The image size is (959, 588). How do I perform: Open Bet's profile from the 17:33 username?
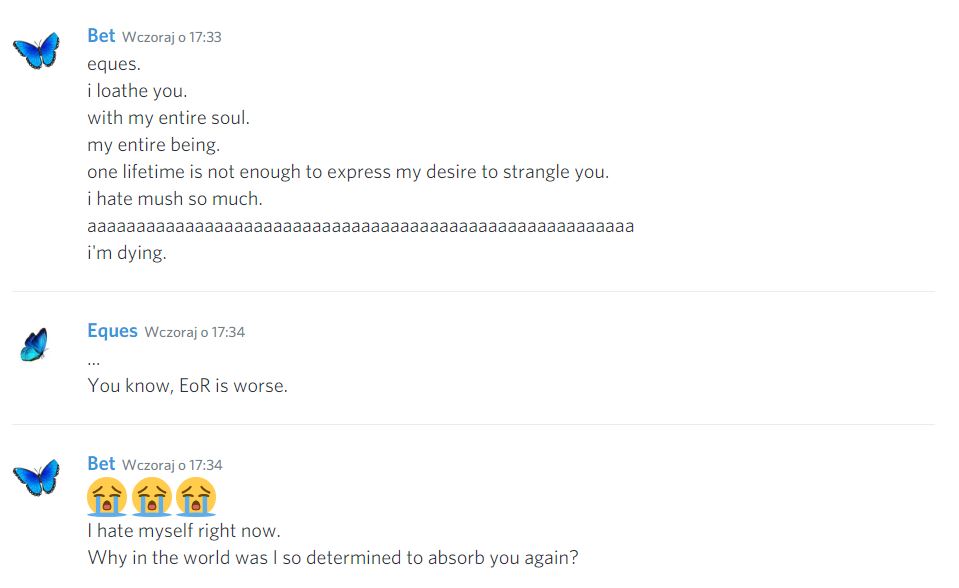101,36
